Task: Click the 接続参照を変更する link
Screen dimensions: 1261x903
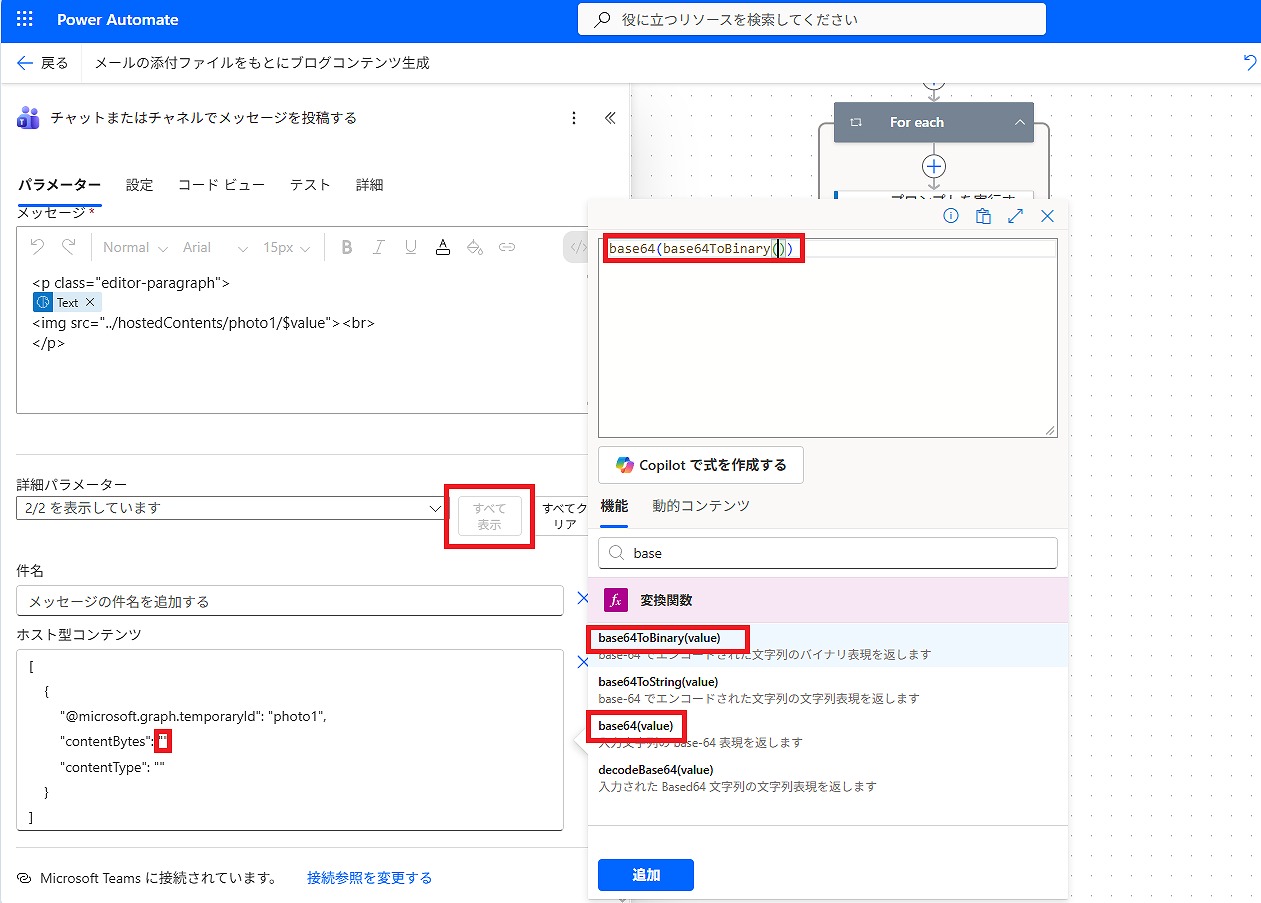Action: (x=369, y=878)
